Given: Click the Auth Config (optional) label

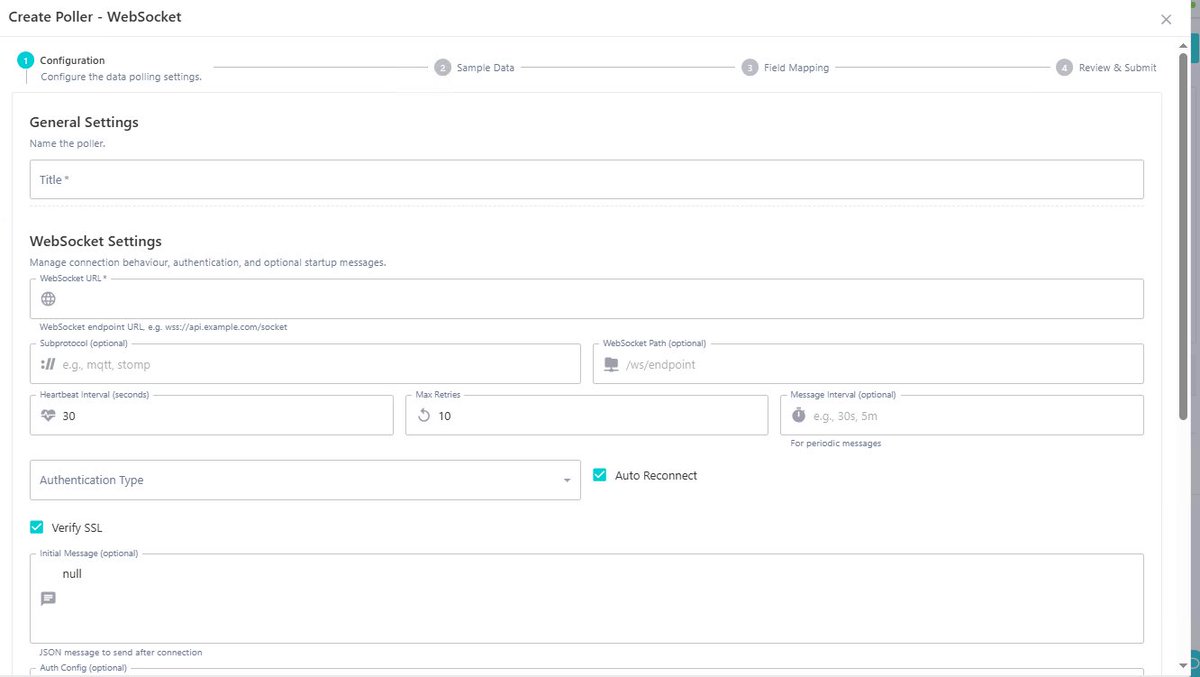Looking at the screenshot, I should tap(83, 667).
